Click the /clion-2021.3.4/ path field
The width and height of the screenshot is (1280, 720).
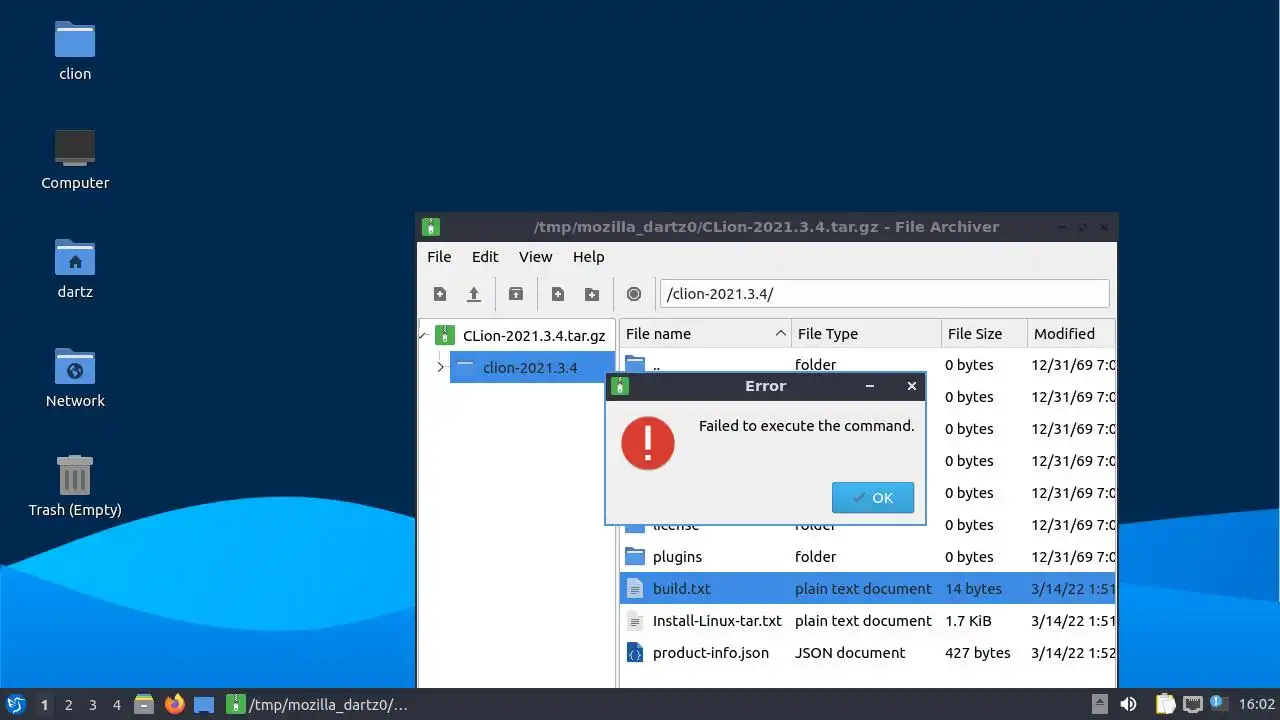tap(884, 294)
